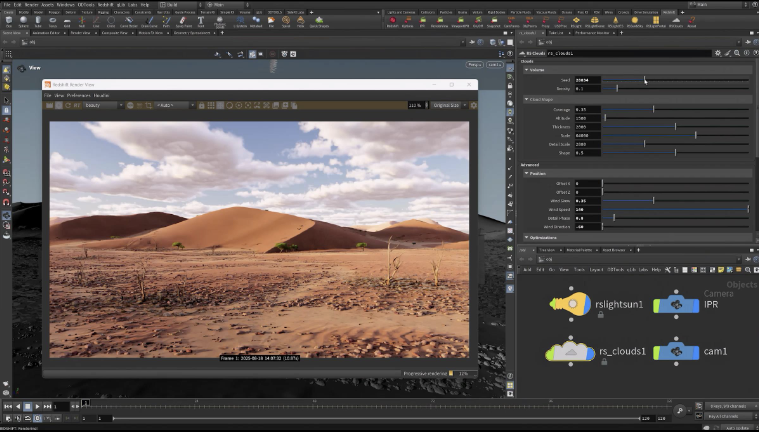759x432 pixels.
Task: Open Preferences menu in Render View
Action: (x=81, y=95)
